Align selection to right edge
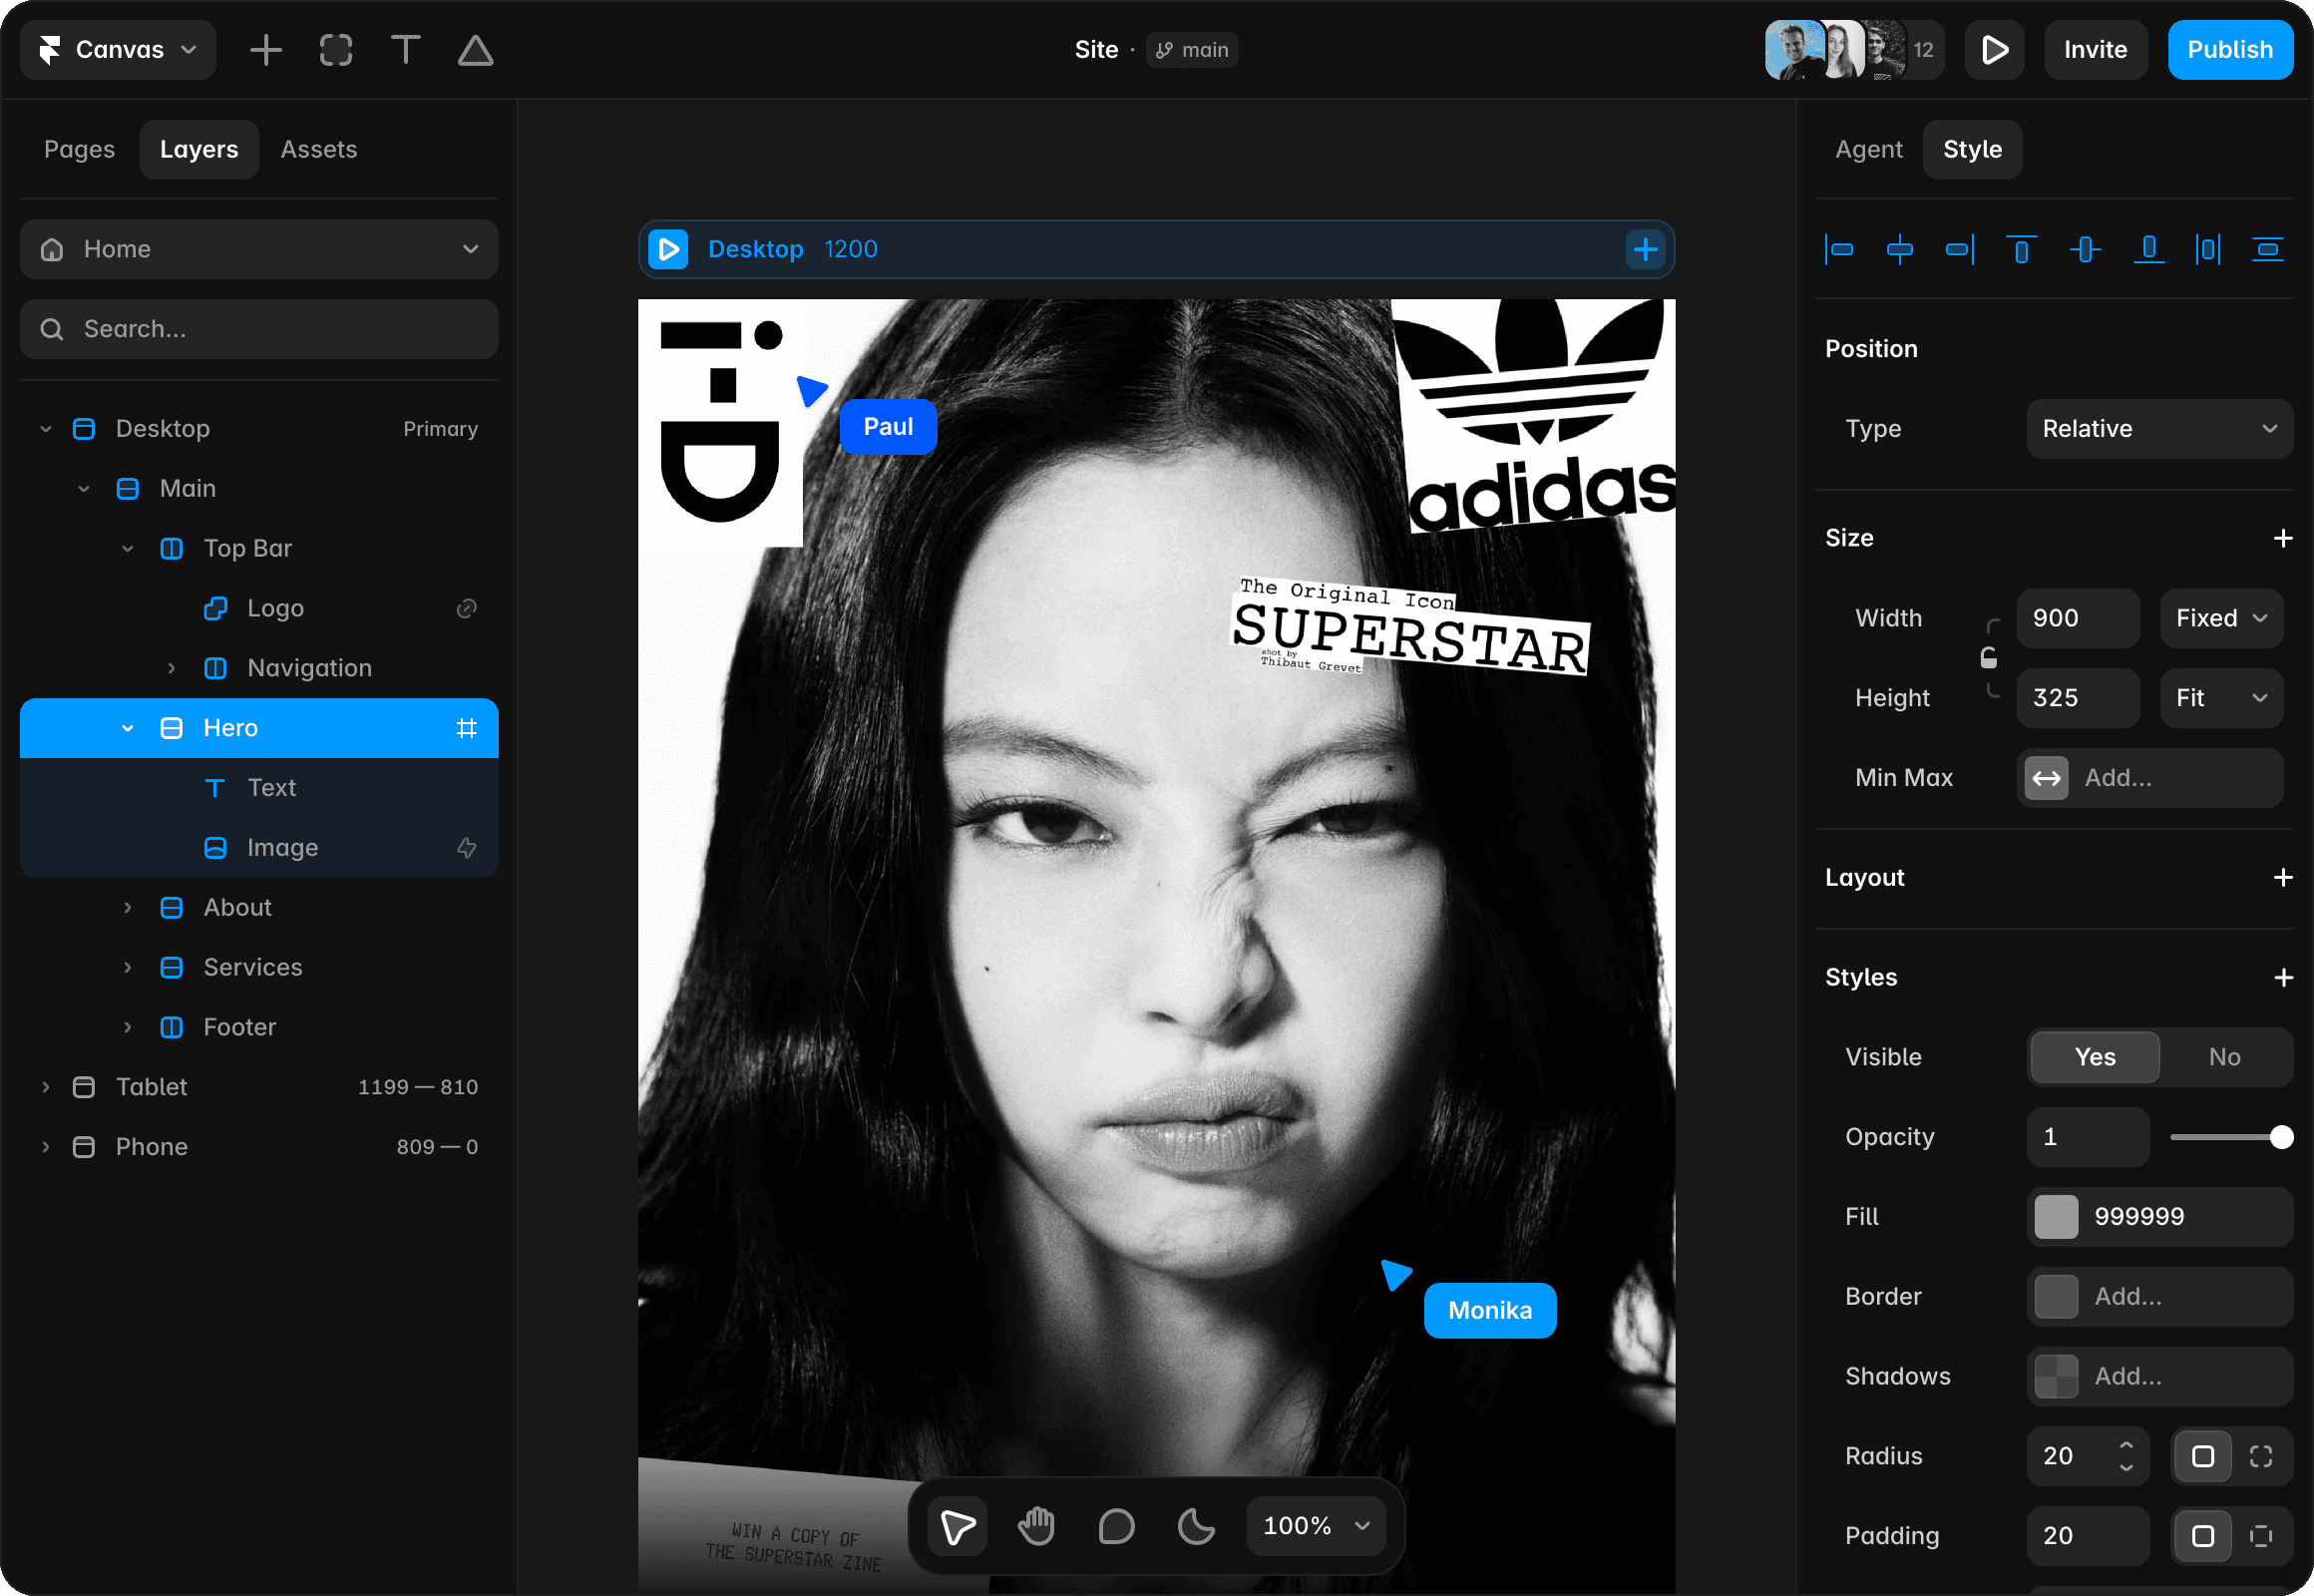 [x=1960, y=249]
